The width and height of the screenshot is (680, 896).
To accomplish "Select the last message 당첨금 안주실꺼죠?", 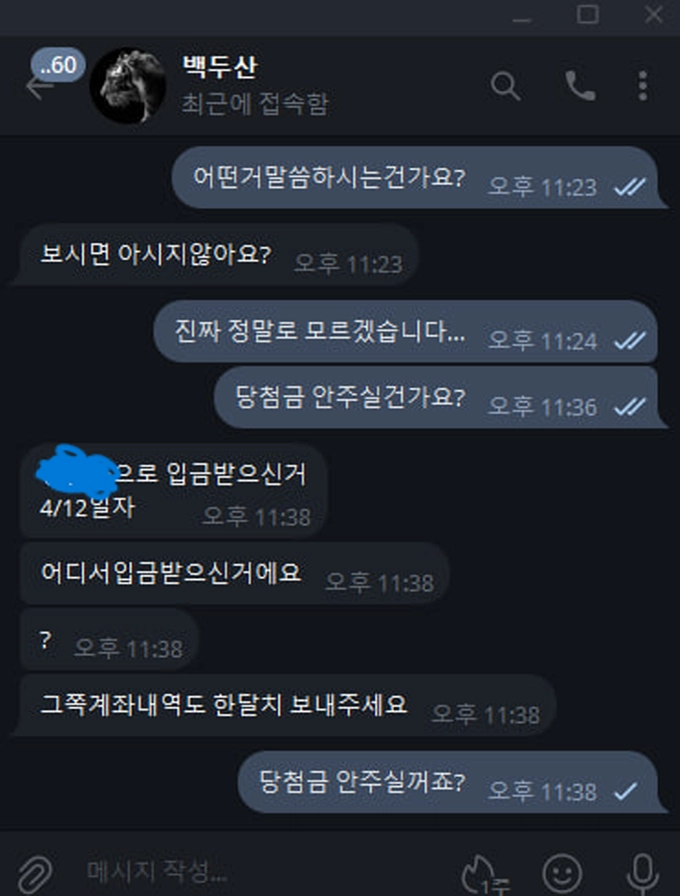I will point(451,782).
